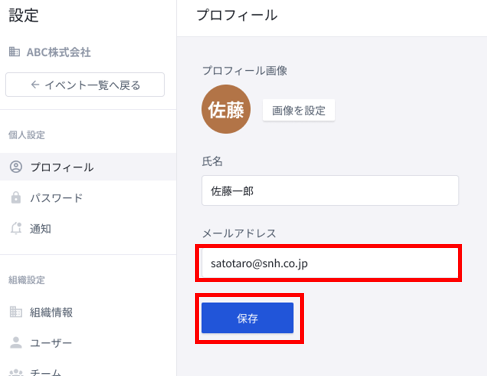Screen dimensions: 487x376
Task: Return via イベント一覧へ戻る button
Action: pyautogui.click(x=85, y=85)
